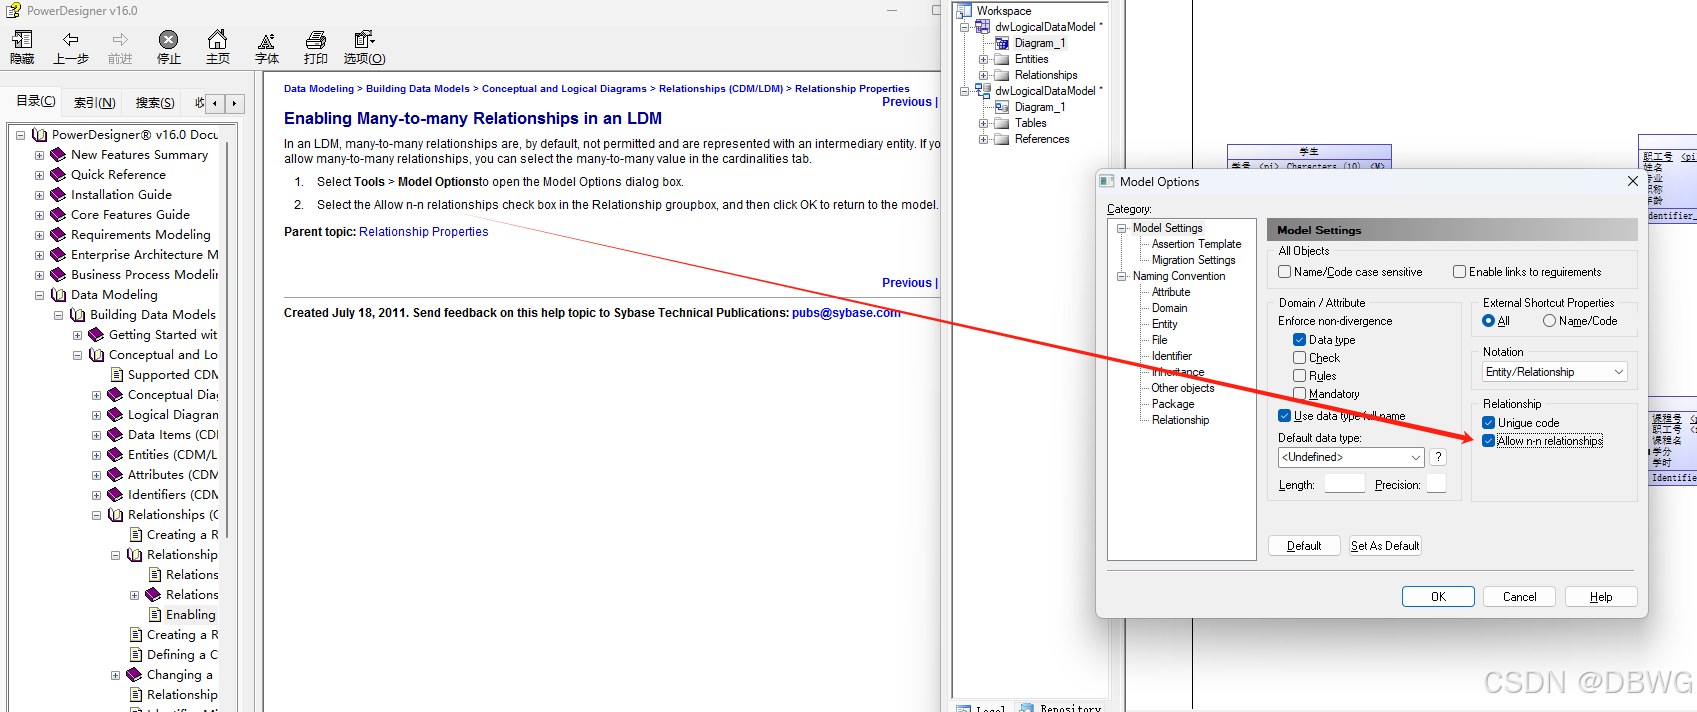Click the Business Process Modeling book icon

[x=58, y=275]
